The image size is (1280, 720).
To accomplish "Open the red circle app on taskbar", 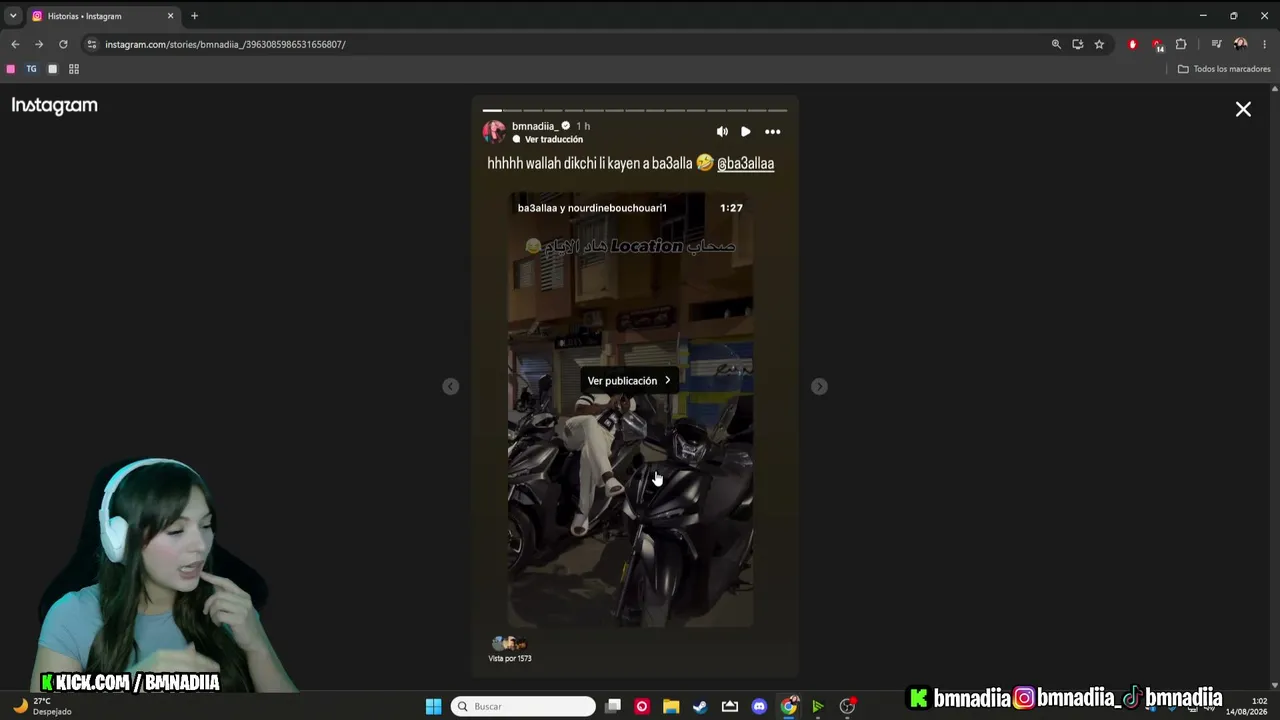I will [642, 707].
